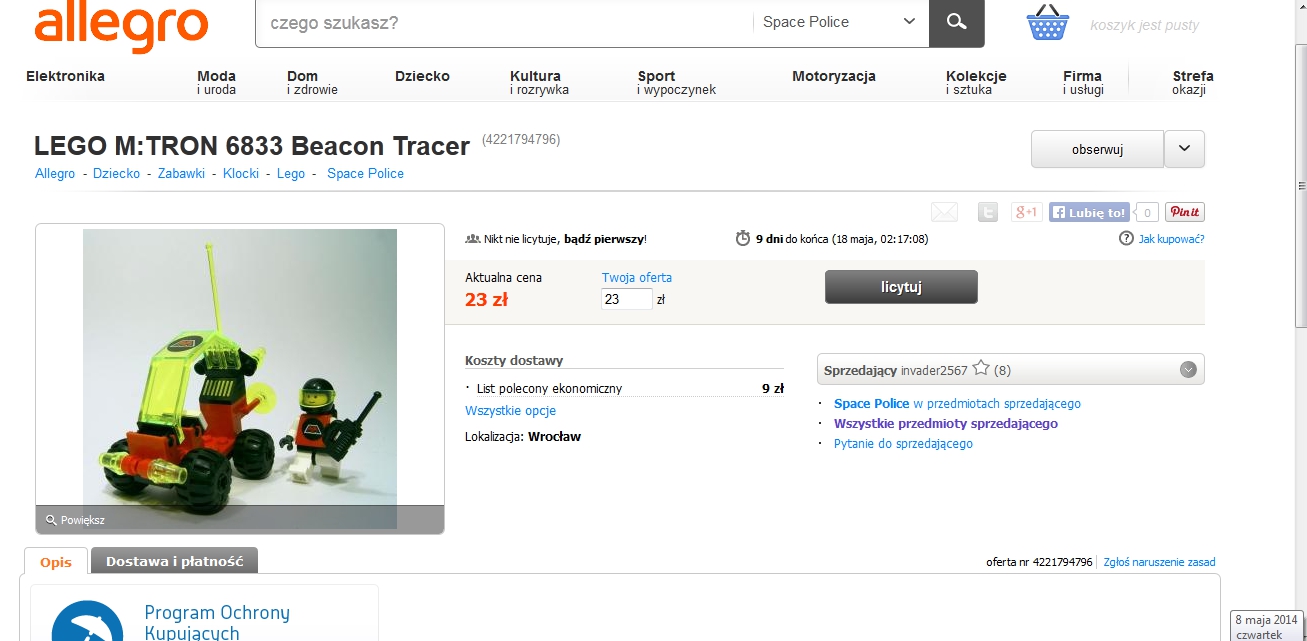The height and width of the screenshot is (641, 1307).
Task: Click the email share envelope icon
Action: [x=944, y=212]
